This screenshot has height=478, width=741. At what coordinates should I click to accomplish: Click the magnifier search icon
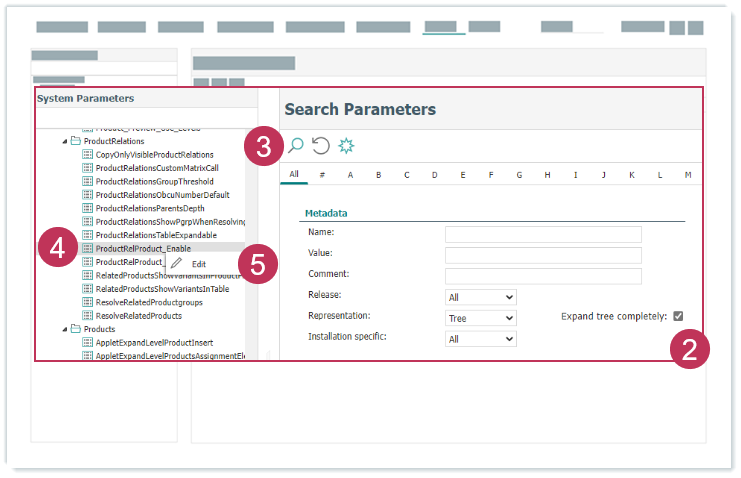(x=296, y=146)
